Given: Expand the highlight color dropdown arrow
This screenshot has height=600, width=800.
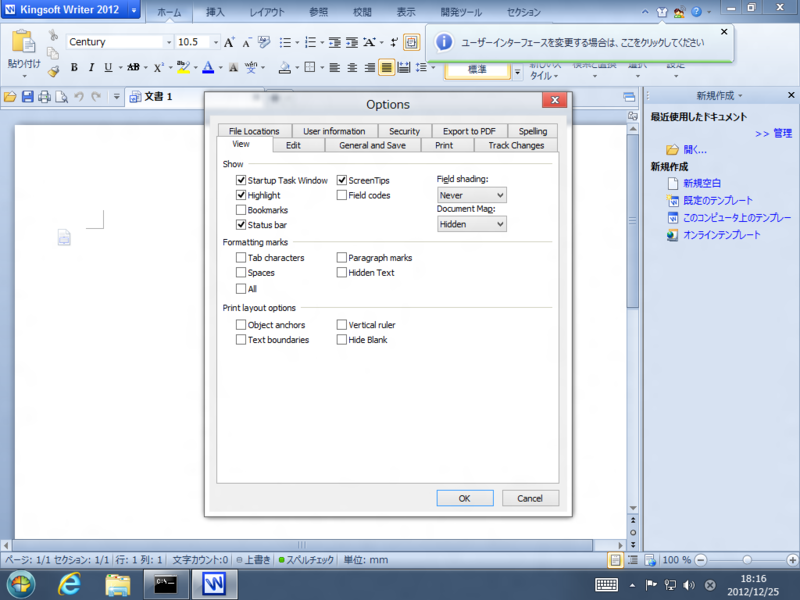Looking at the screenshot, I should point(195,67).
